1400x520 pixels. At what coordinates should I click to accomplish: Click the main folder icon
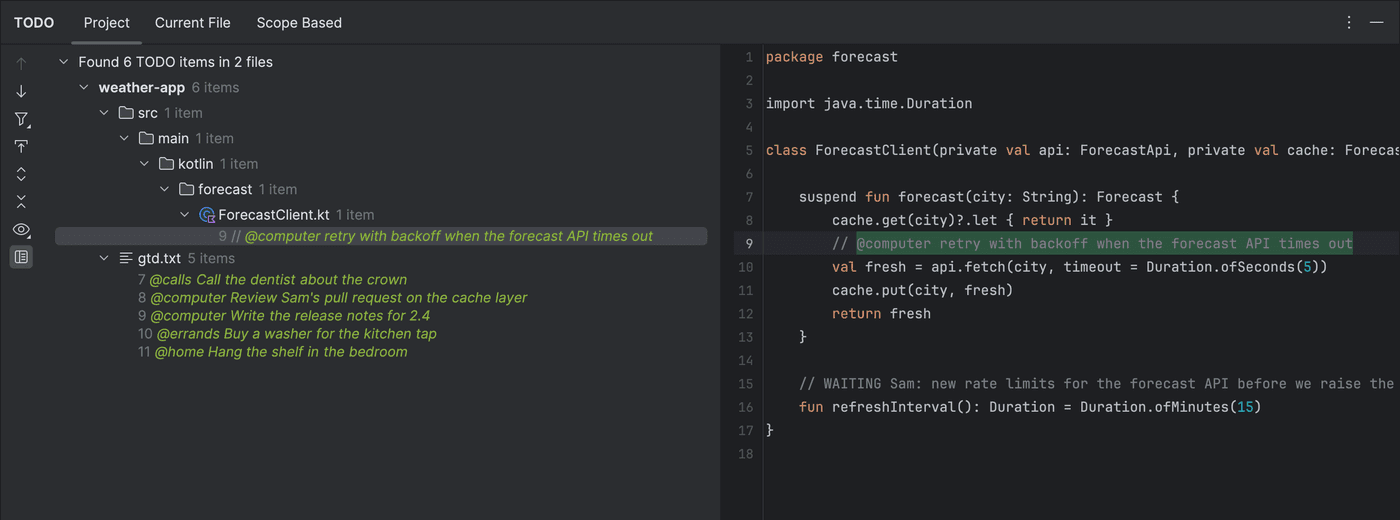pos(146,138)
